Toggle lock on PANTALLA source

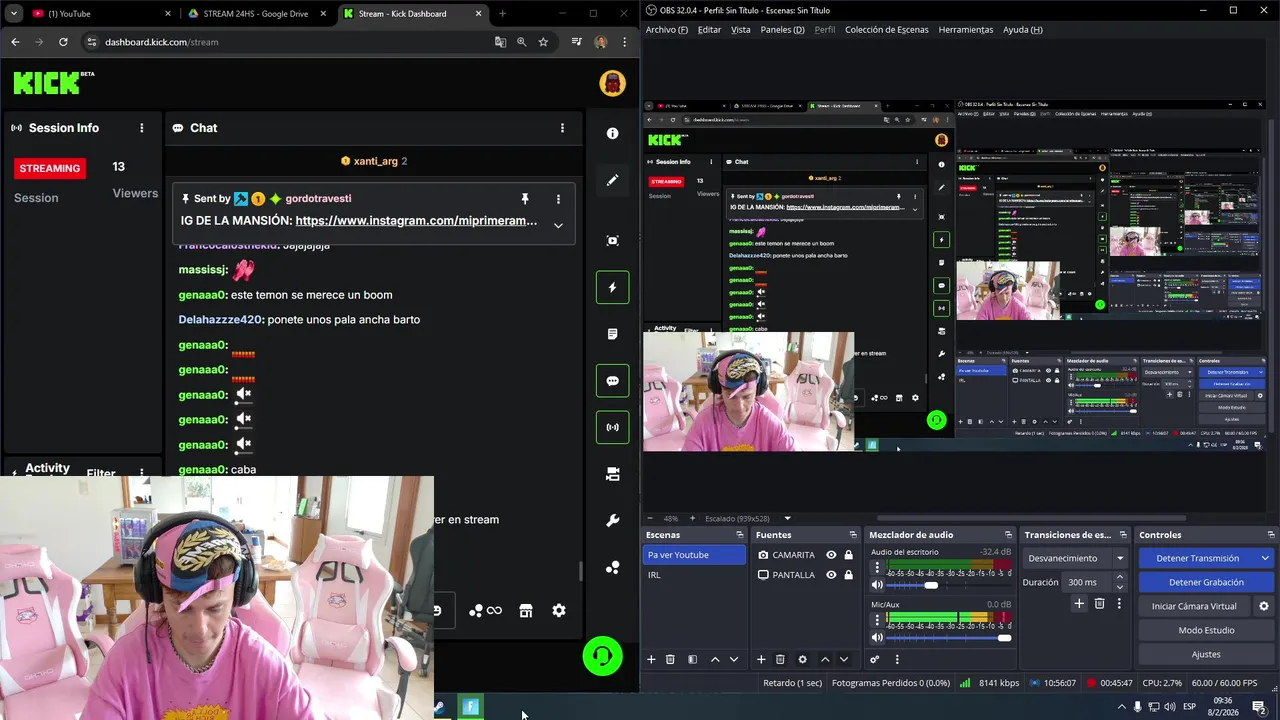(x=848, y=575)
